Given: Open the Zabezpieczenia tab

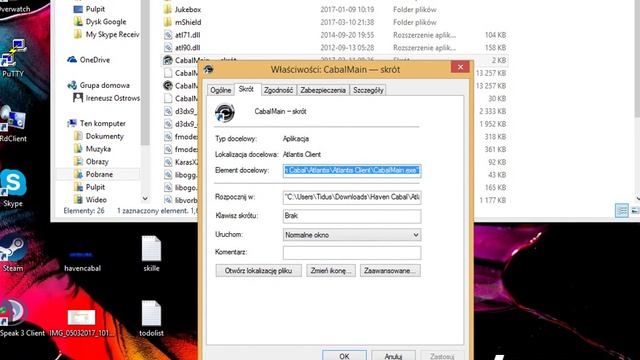Looking at the screenshot, I should coord(323,90).
